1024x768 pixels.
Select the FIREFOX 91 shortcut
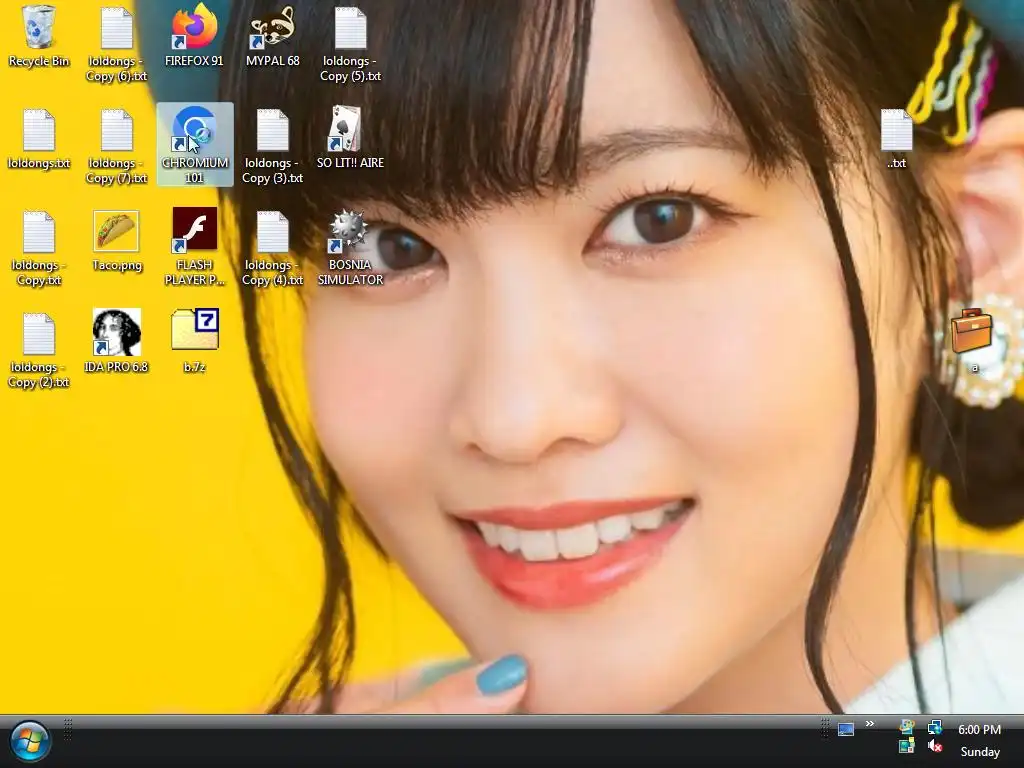[x=194, y=37]
